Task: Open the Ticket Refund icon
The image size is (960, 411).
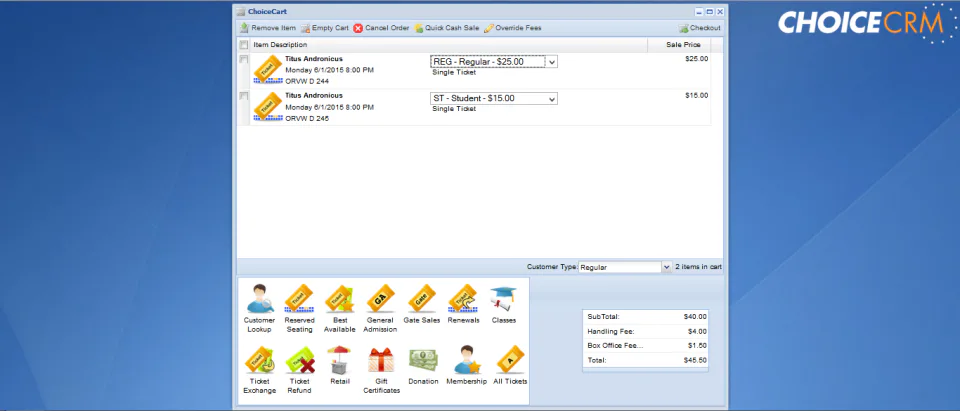Action: coord(299,370)
